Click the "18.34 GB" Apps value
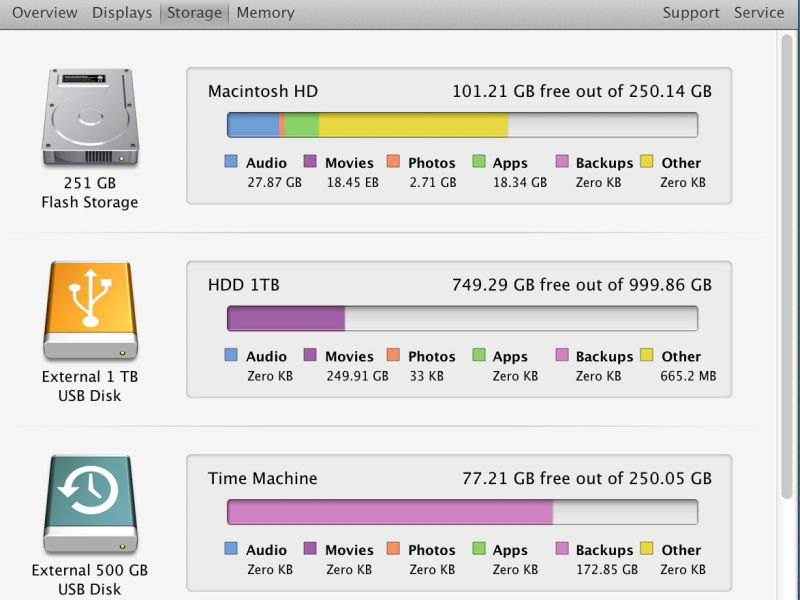The image size is (800, 600). coord(520,182)
